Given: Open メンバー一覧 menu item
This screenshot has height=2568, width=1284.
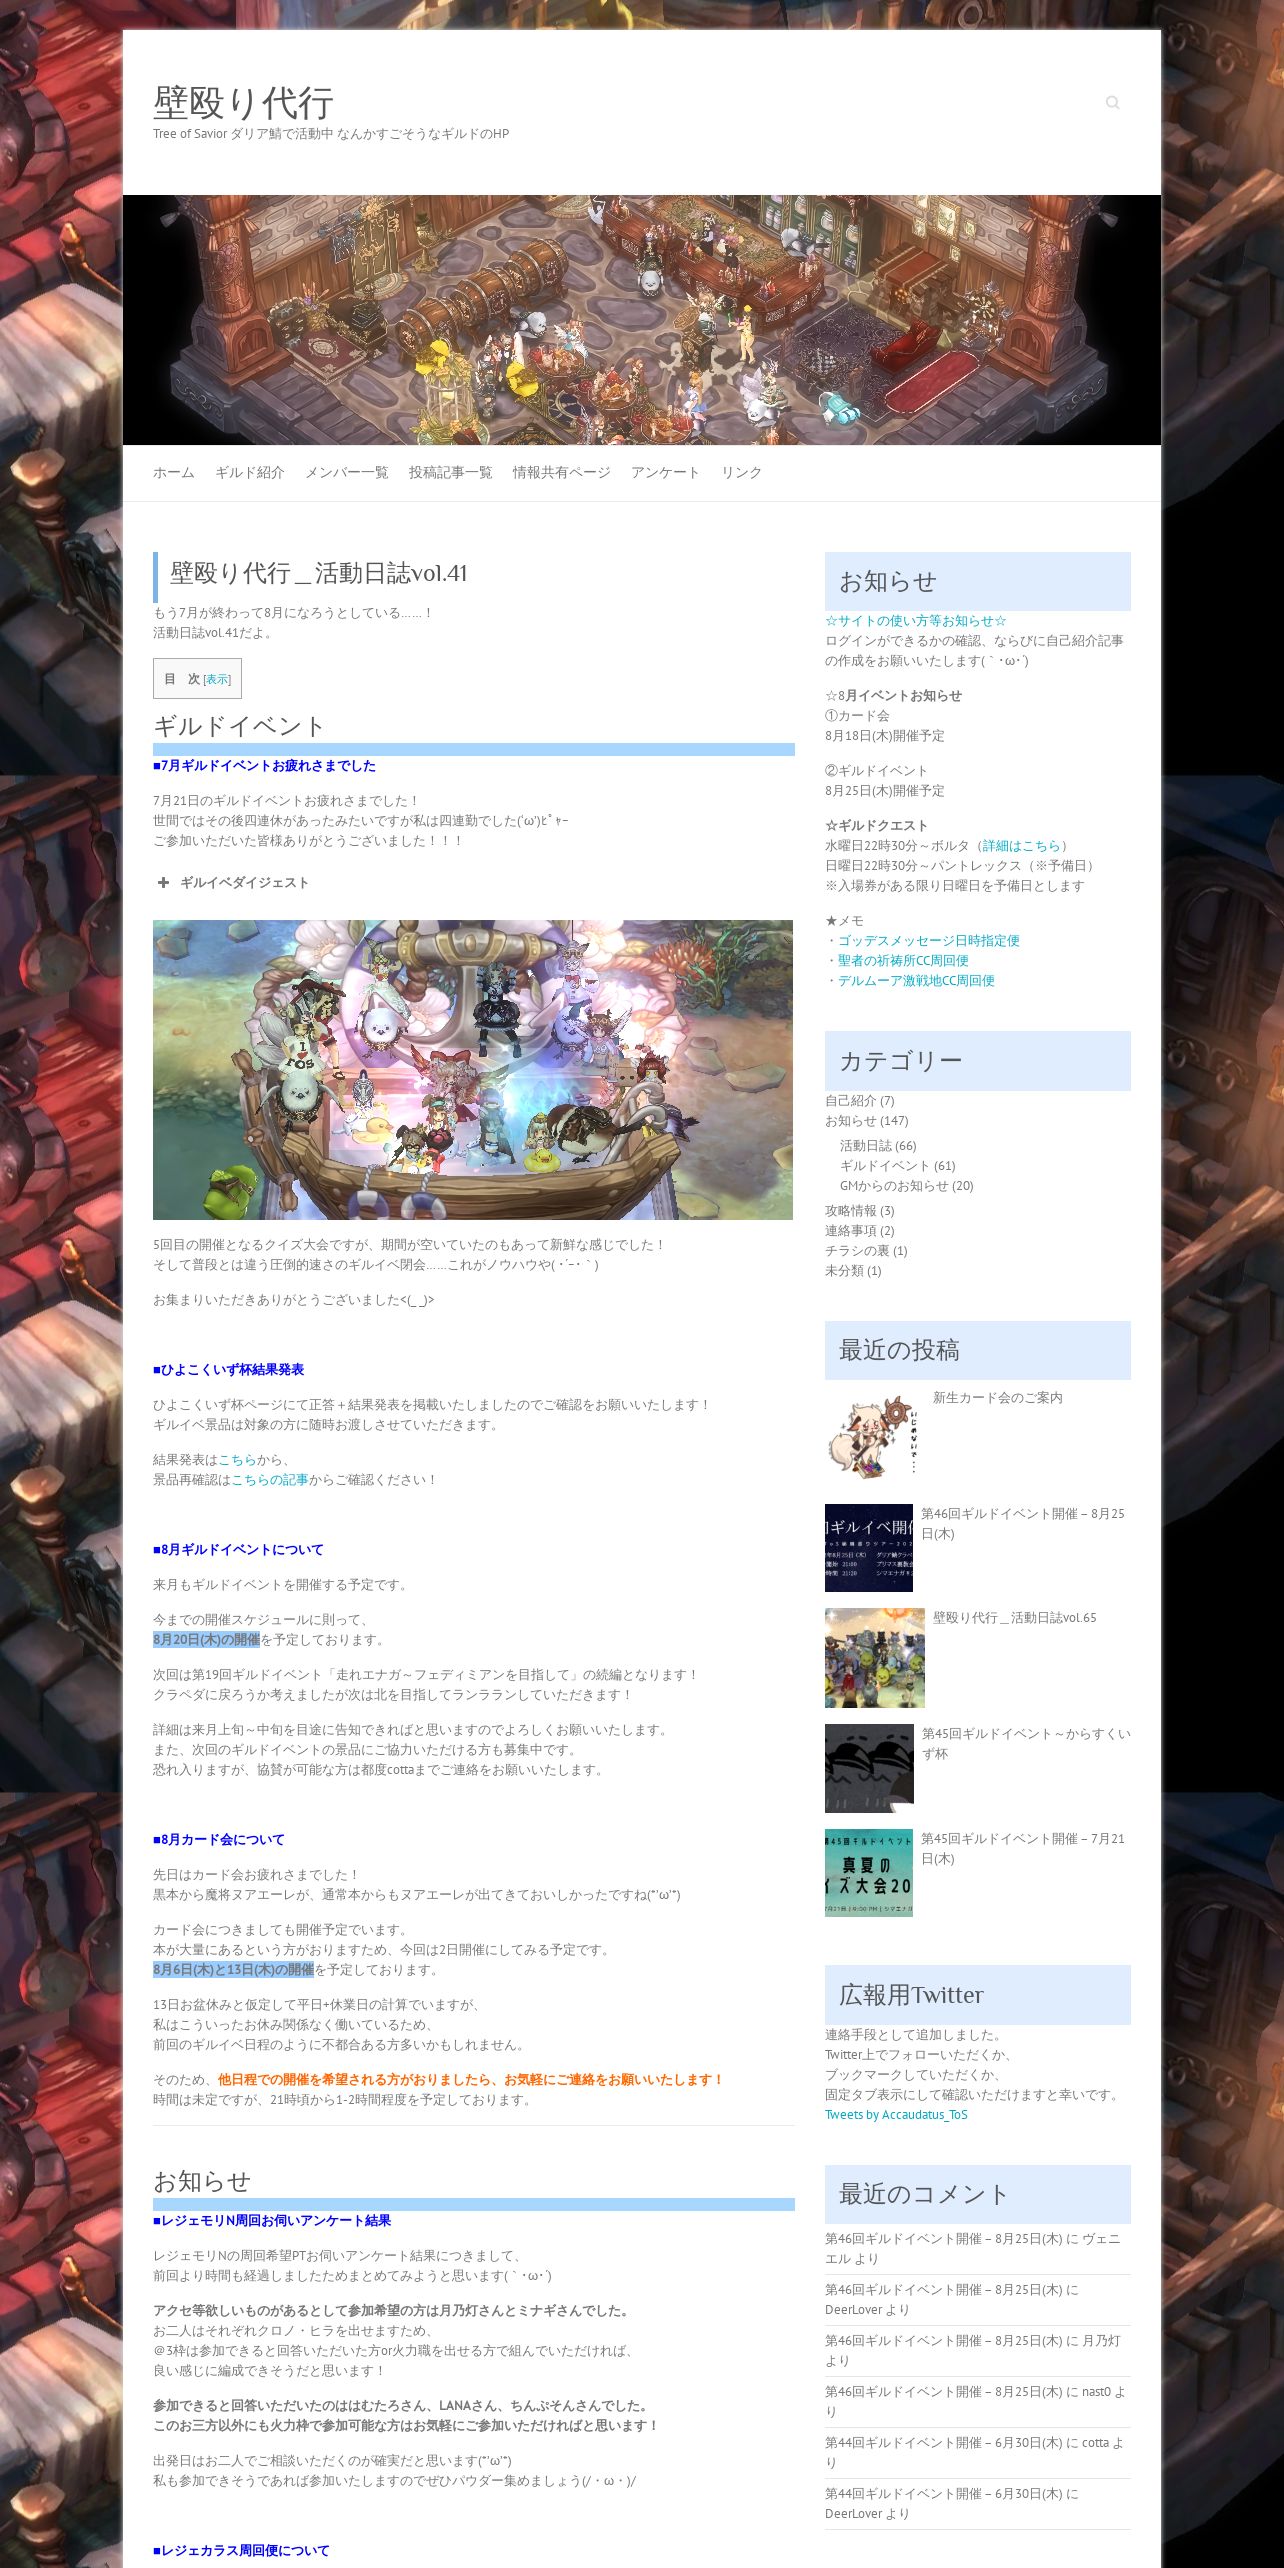Looking at the screenshot, I should [x=347, y=472].
